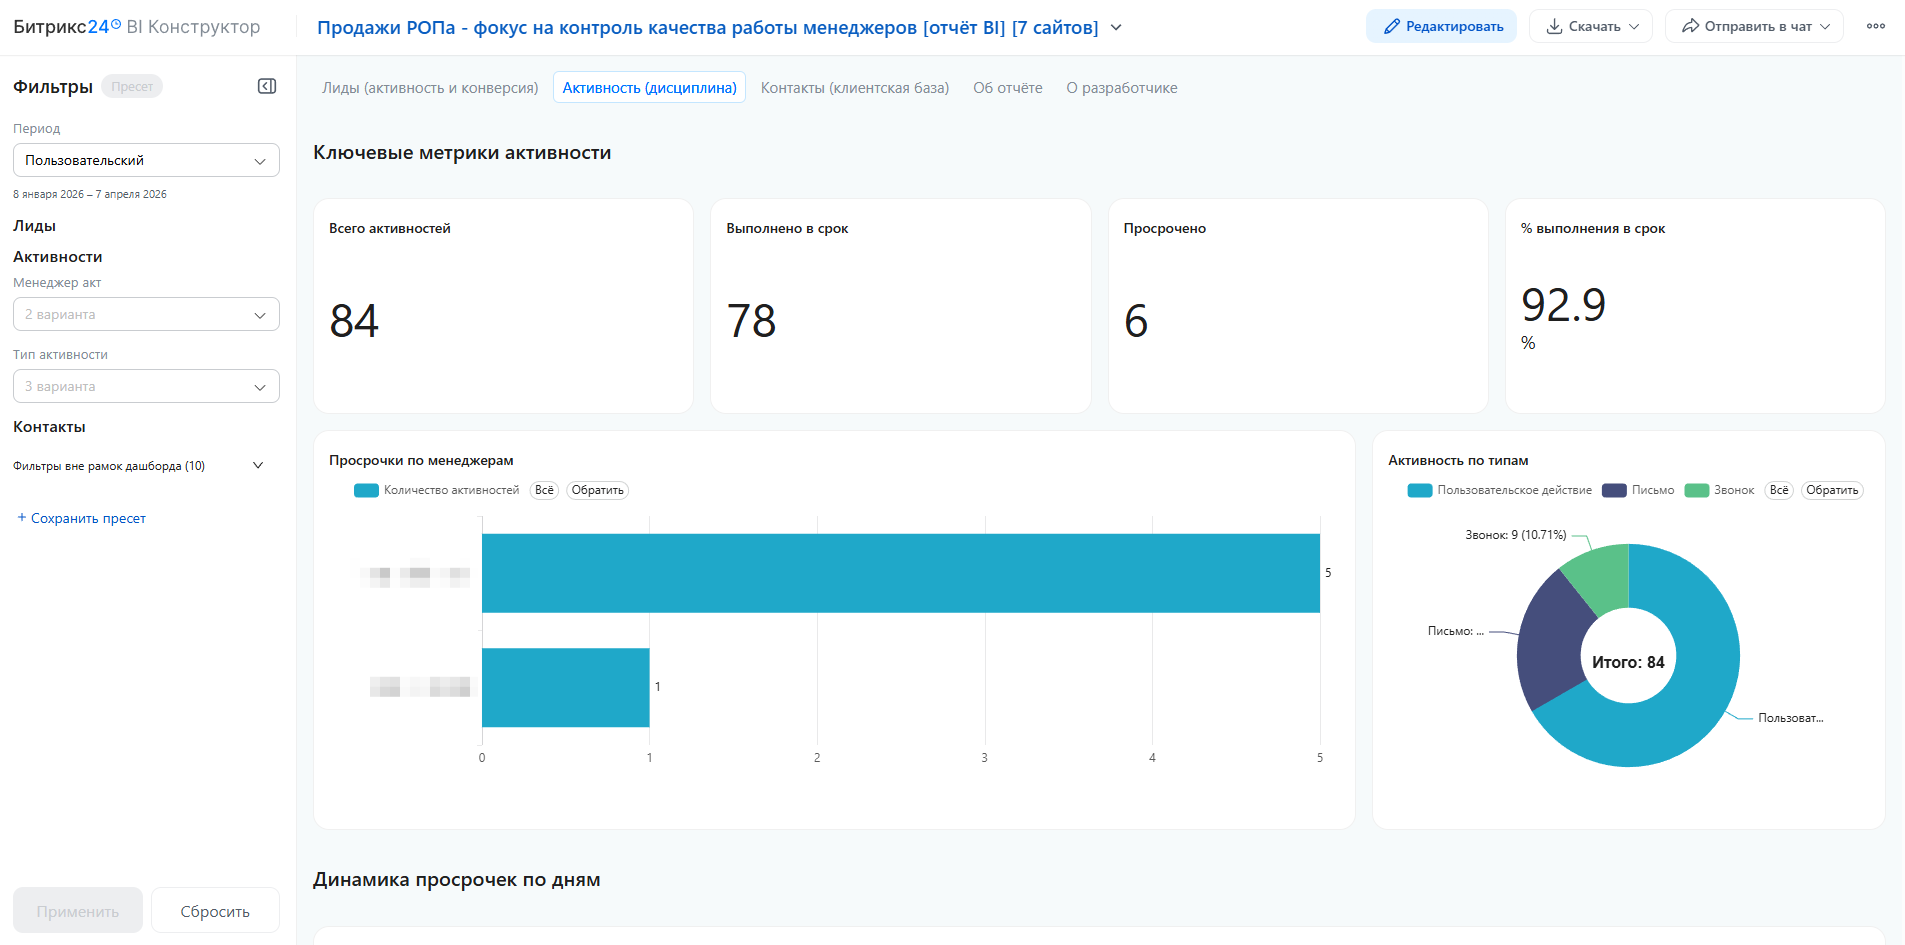Expand Фильтры вне рамок дашборда section
This screenshot has width=1905, height=945.
tap(258, 466)
